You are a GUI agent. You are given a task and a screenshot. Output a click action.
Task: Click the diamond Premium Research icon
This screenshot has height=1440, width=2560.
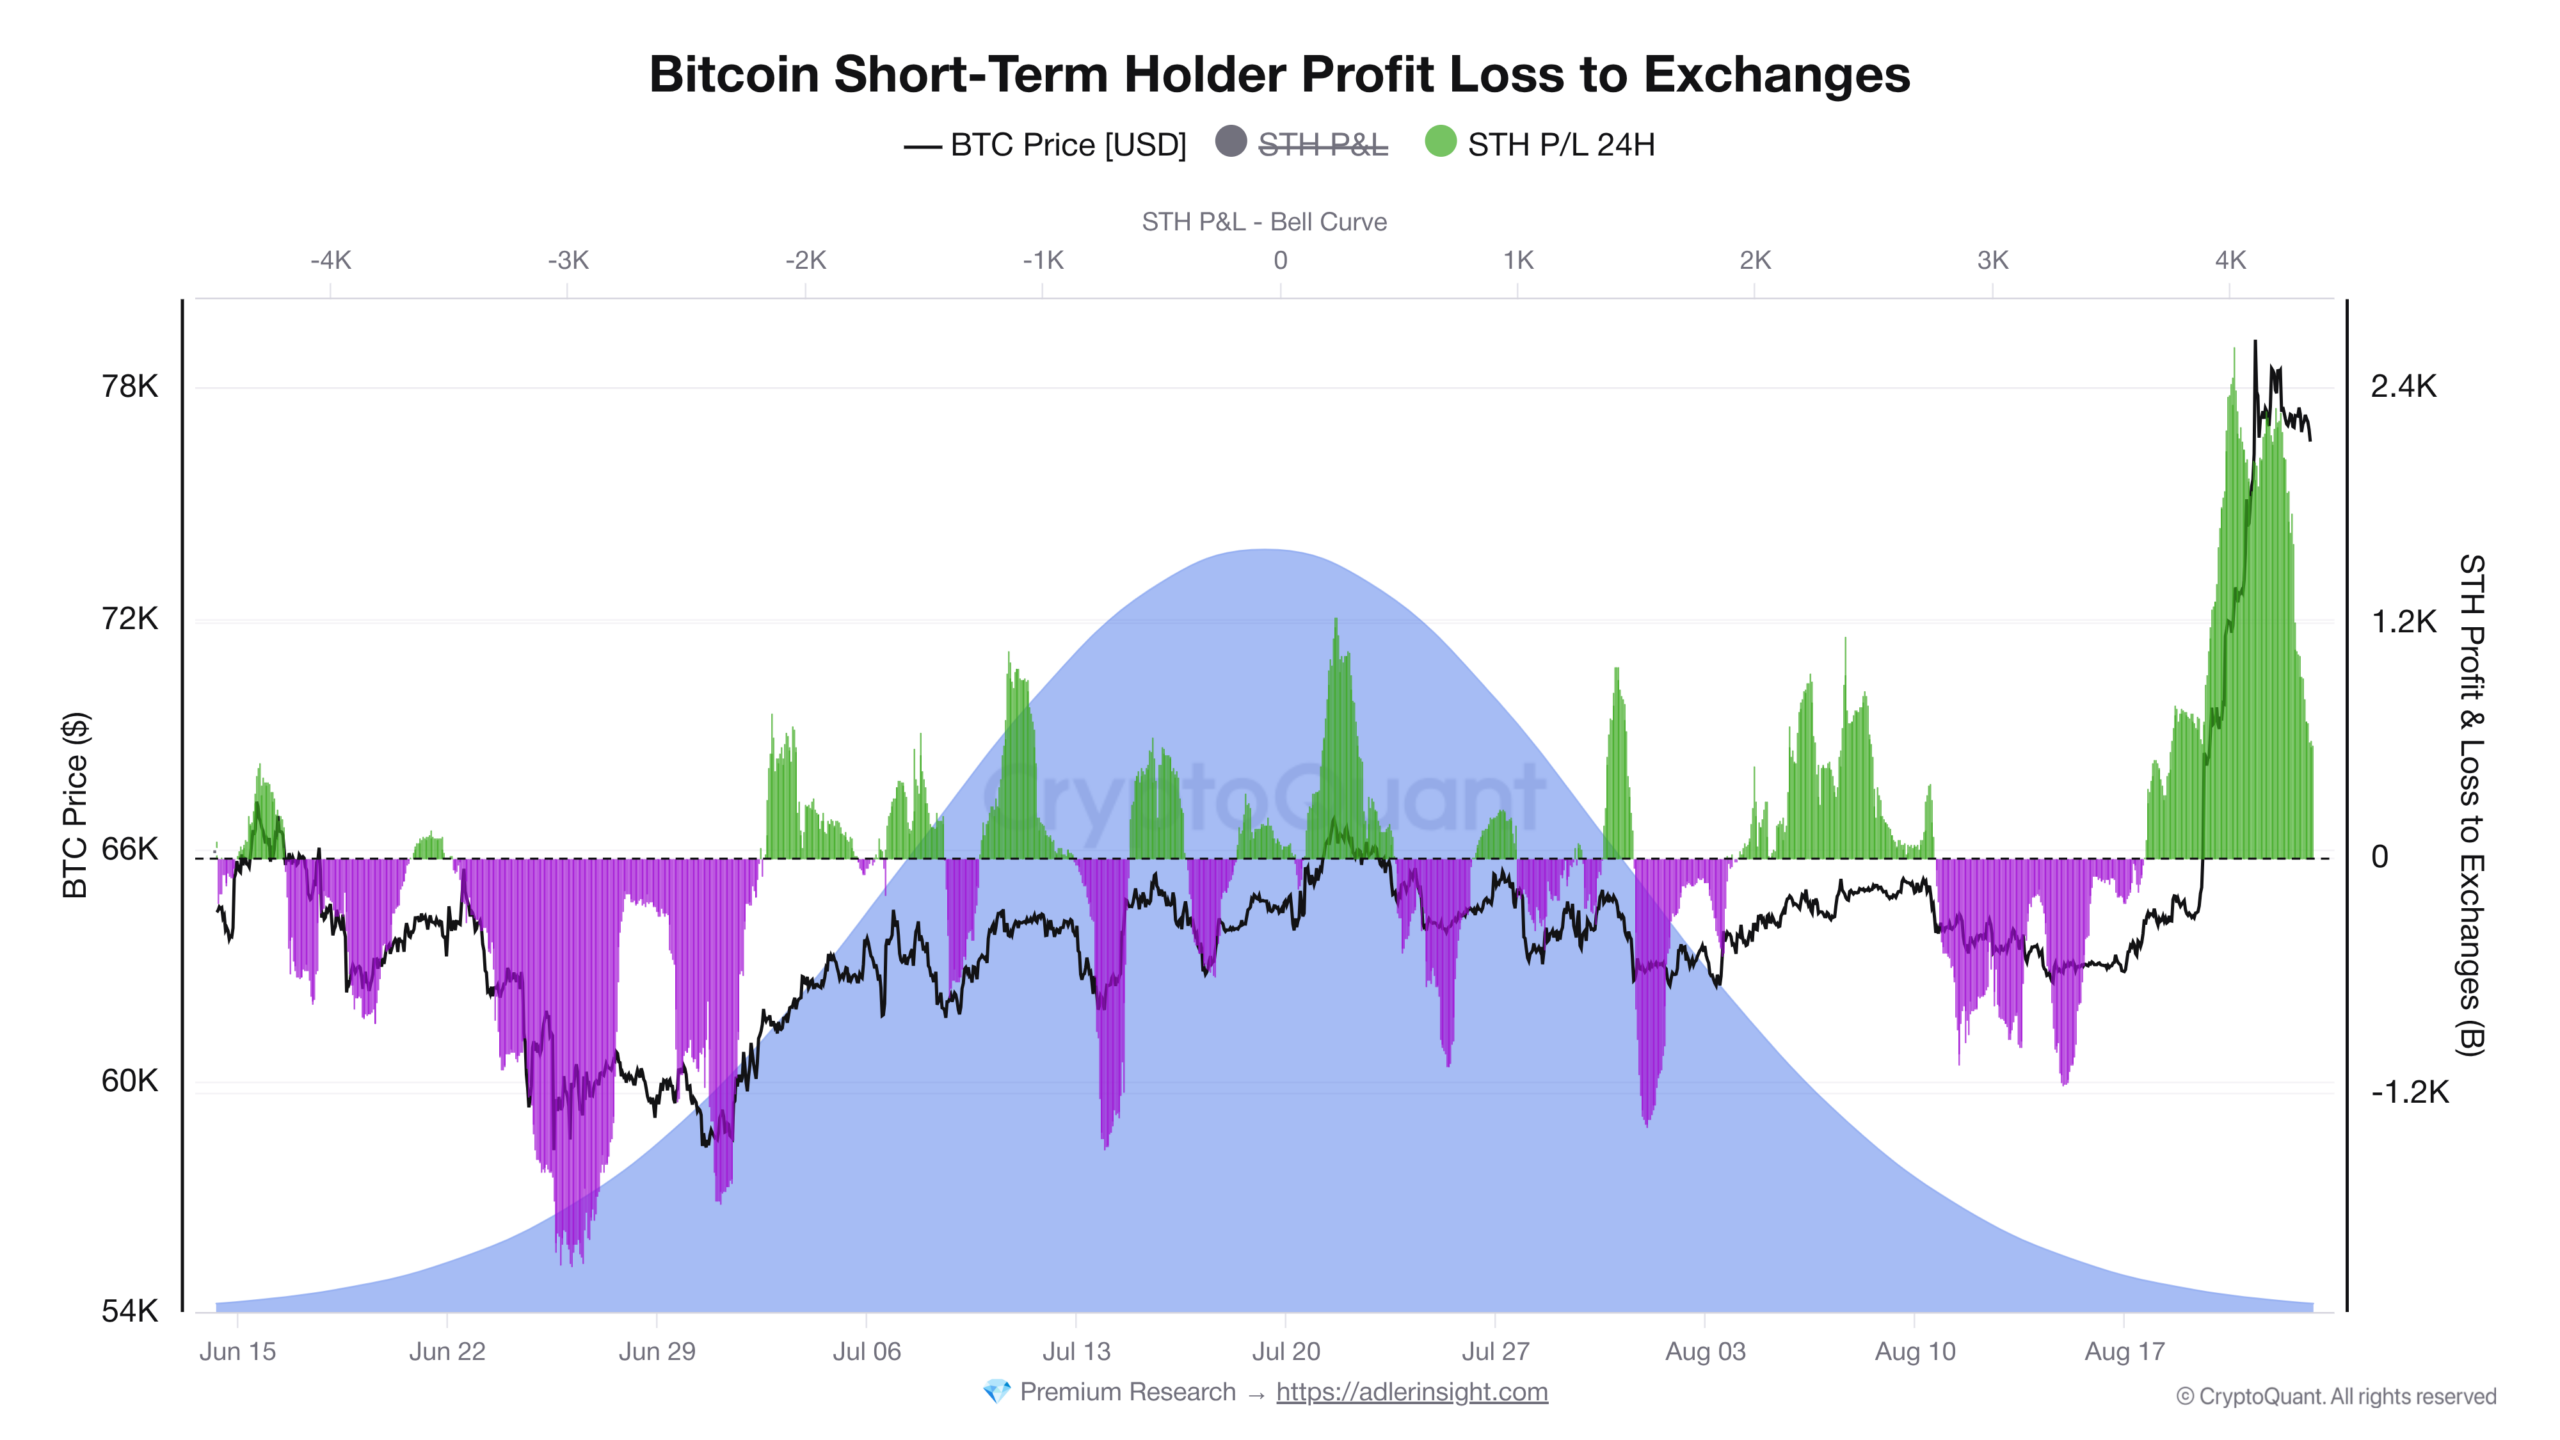click(996, 1392)
